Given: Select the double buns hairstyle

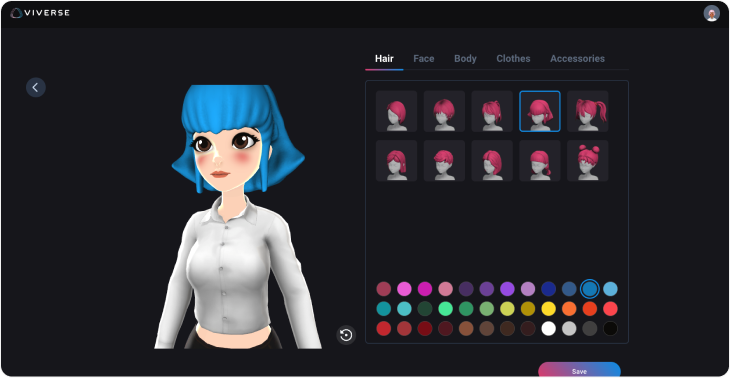Looking at the screenshot, I should coord(588,161).
